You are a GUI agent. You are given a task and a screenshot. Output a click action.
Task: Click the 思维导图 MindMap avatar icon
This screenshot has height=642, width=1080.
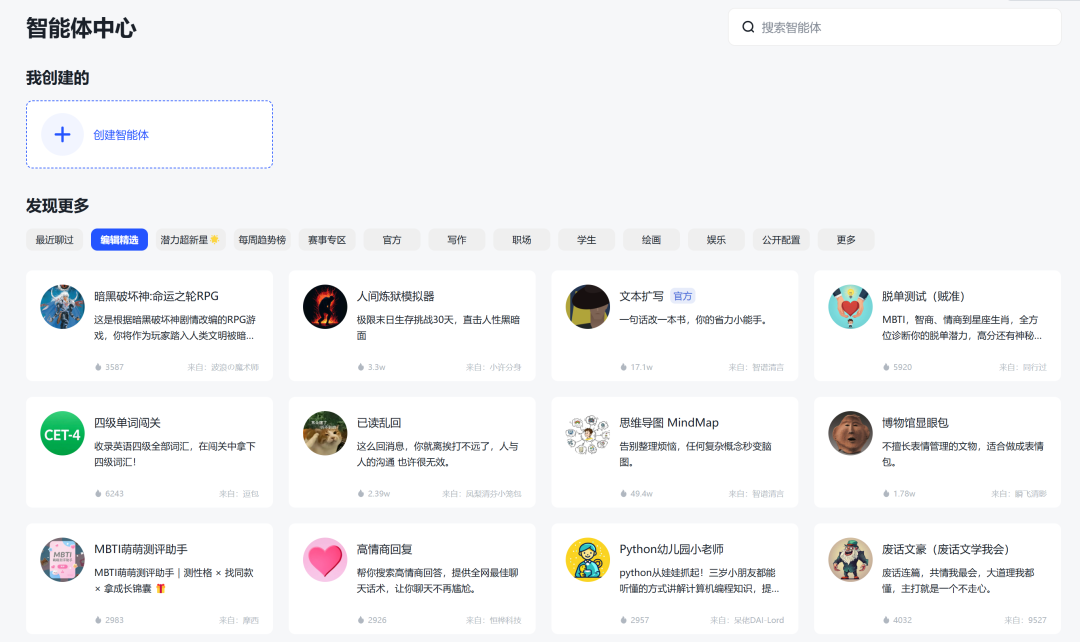(587, 433)
